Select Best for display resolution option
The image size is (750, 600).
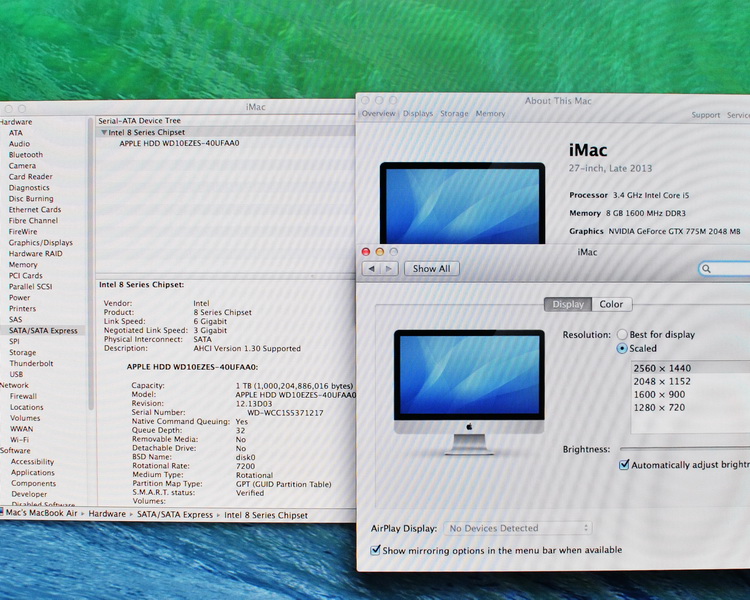point(622,334)
